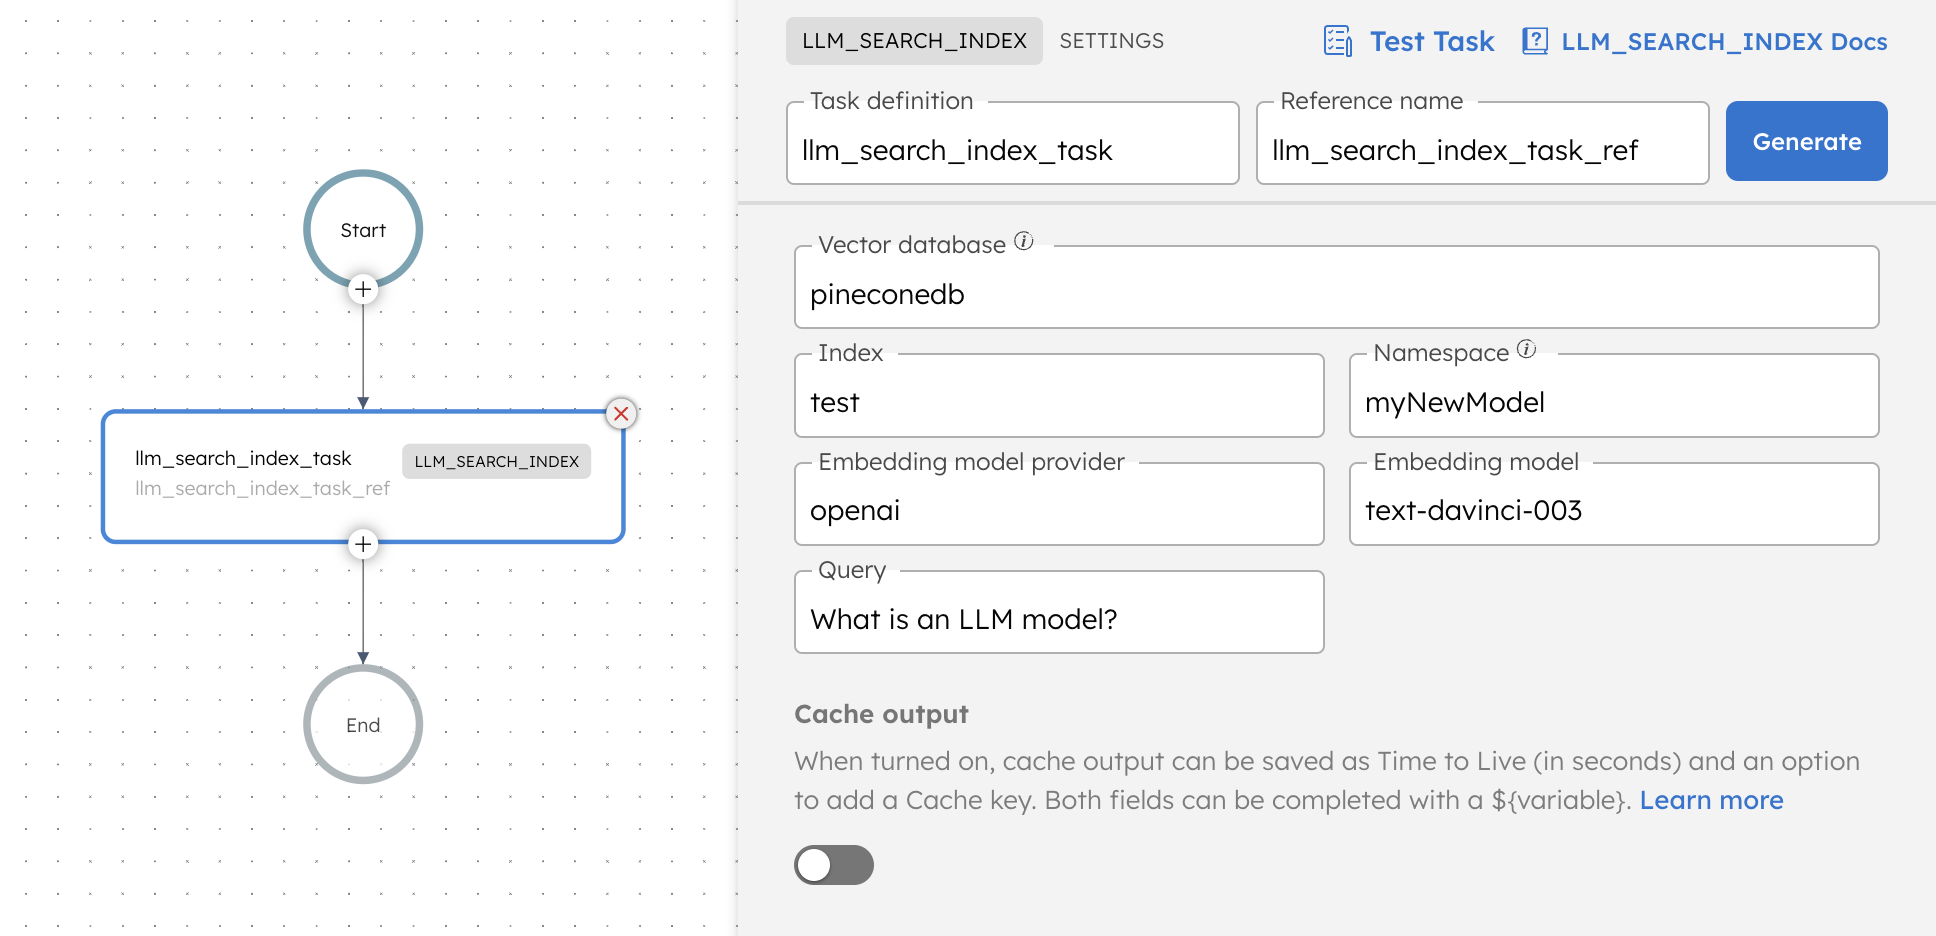Image resolution: width=1936 pixels, height=936 pixels.
Task: Click the Task definition input field
Action: 1013,143
